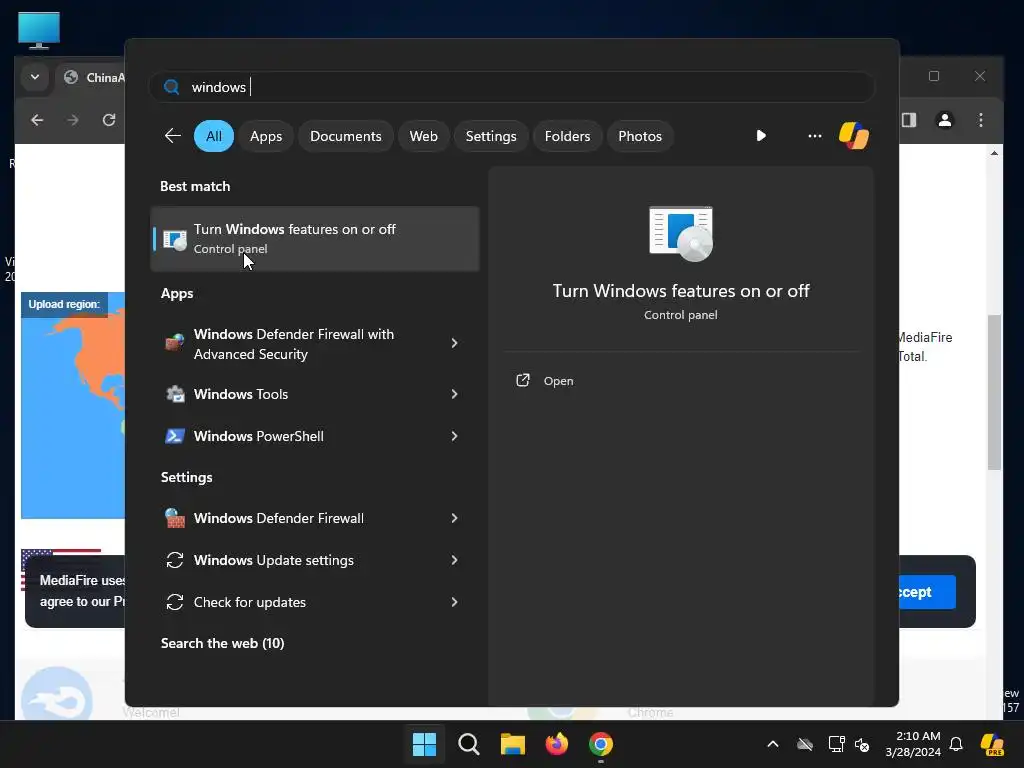Select the Web filter tab
Image resolution: width=1024 pixels, height=768 pixels.
click(423, 136)
